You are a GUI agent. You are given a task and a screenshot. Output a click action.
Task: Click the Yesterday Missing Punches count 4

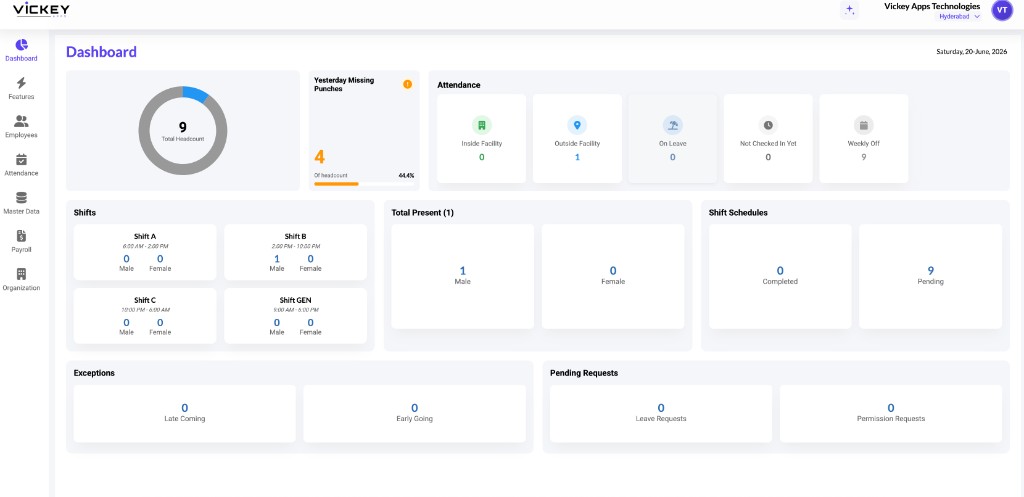click(319, 157)
